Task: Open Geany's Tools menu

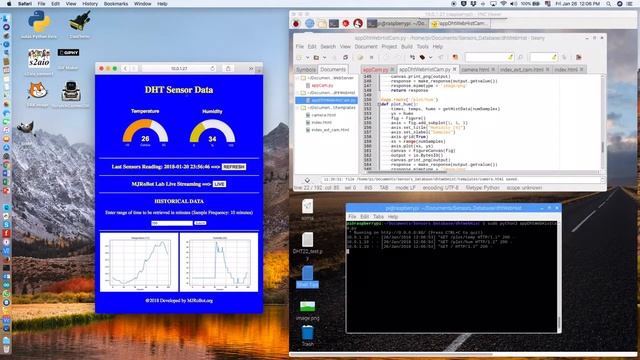Action: pyautogui.click(x=423, y=47)
